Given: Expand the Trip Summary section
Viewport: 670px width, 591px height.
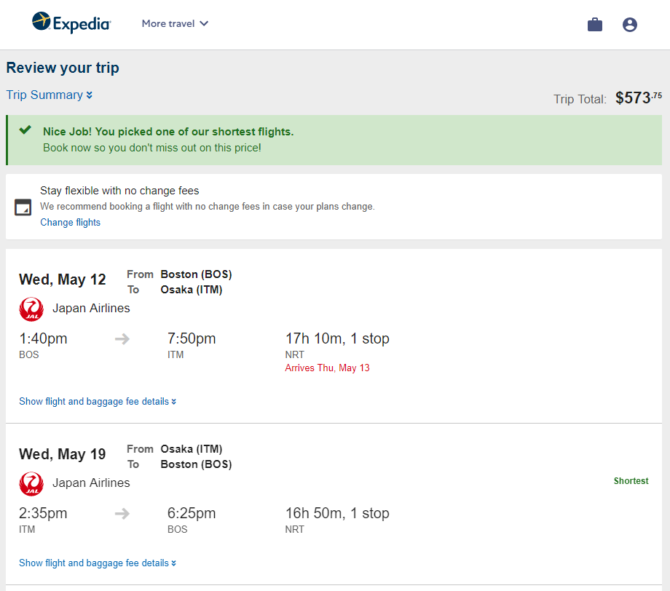Looking at the screenshot, I should coord(49,95).
